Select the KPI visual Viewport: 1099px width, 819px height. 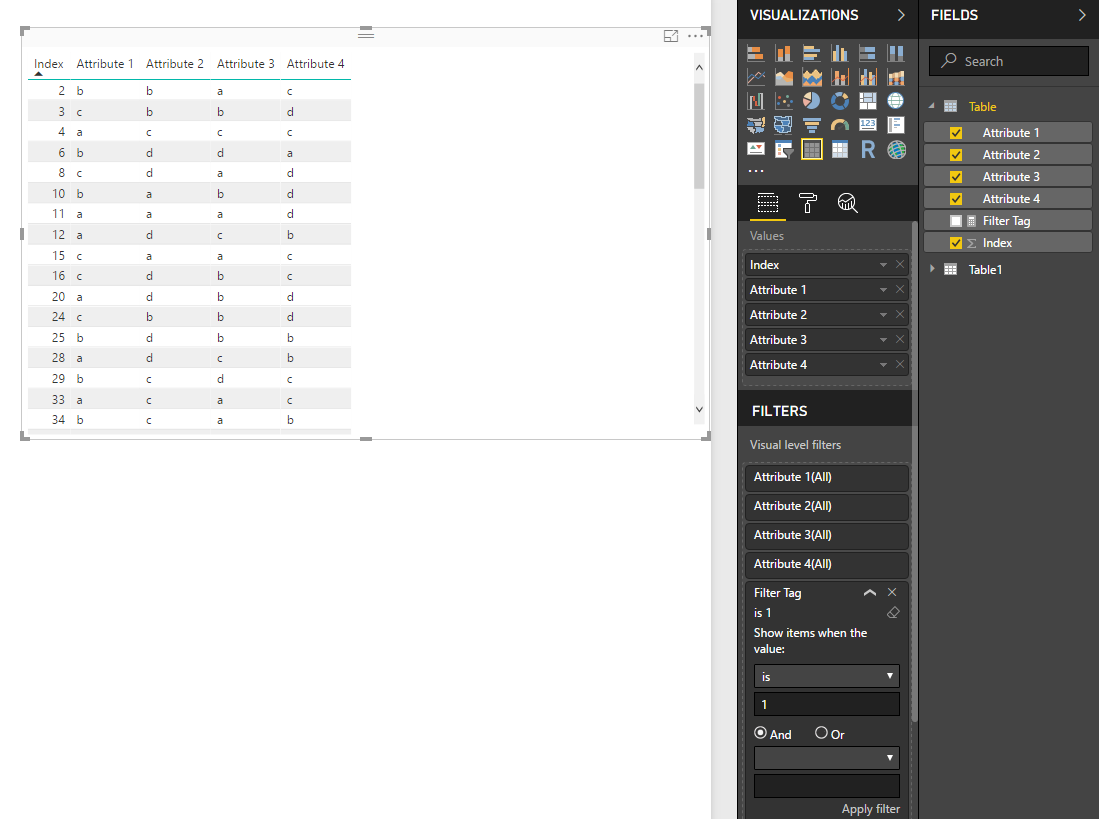[756, 149]
